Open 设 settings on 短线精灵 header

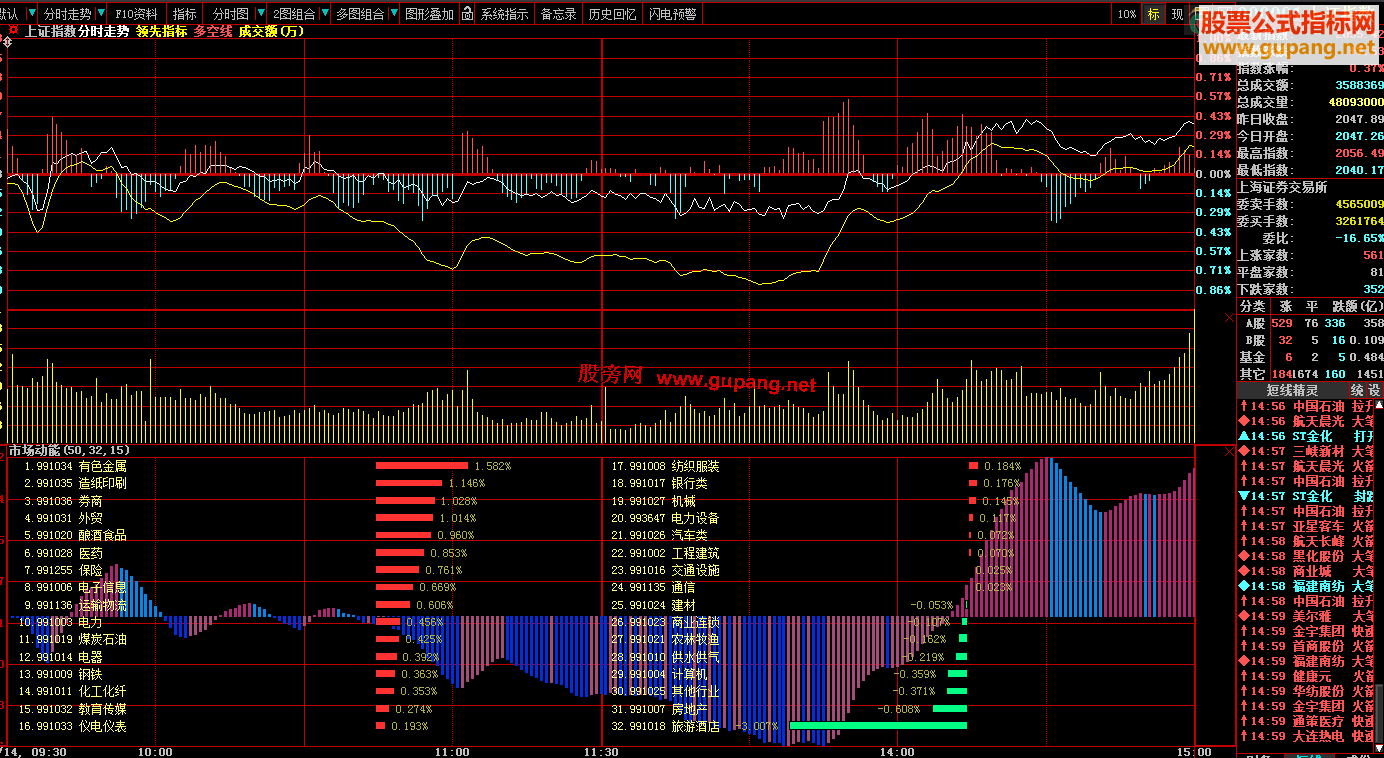tap(1374, 390)
